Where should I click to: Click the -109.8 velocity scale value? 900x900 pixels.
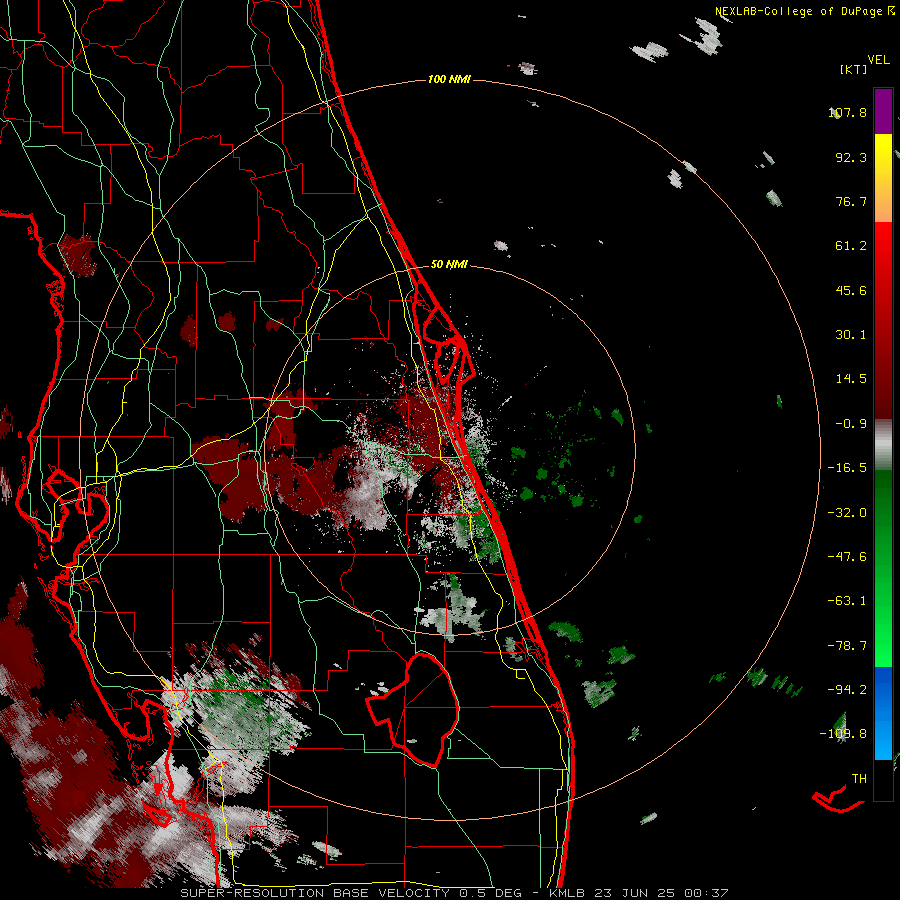[x=843, y=734]
